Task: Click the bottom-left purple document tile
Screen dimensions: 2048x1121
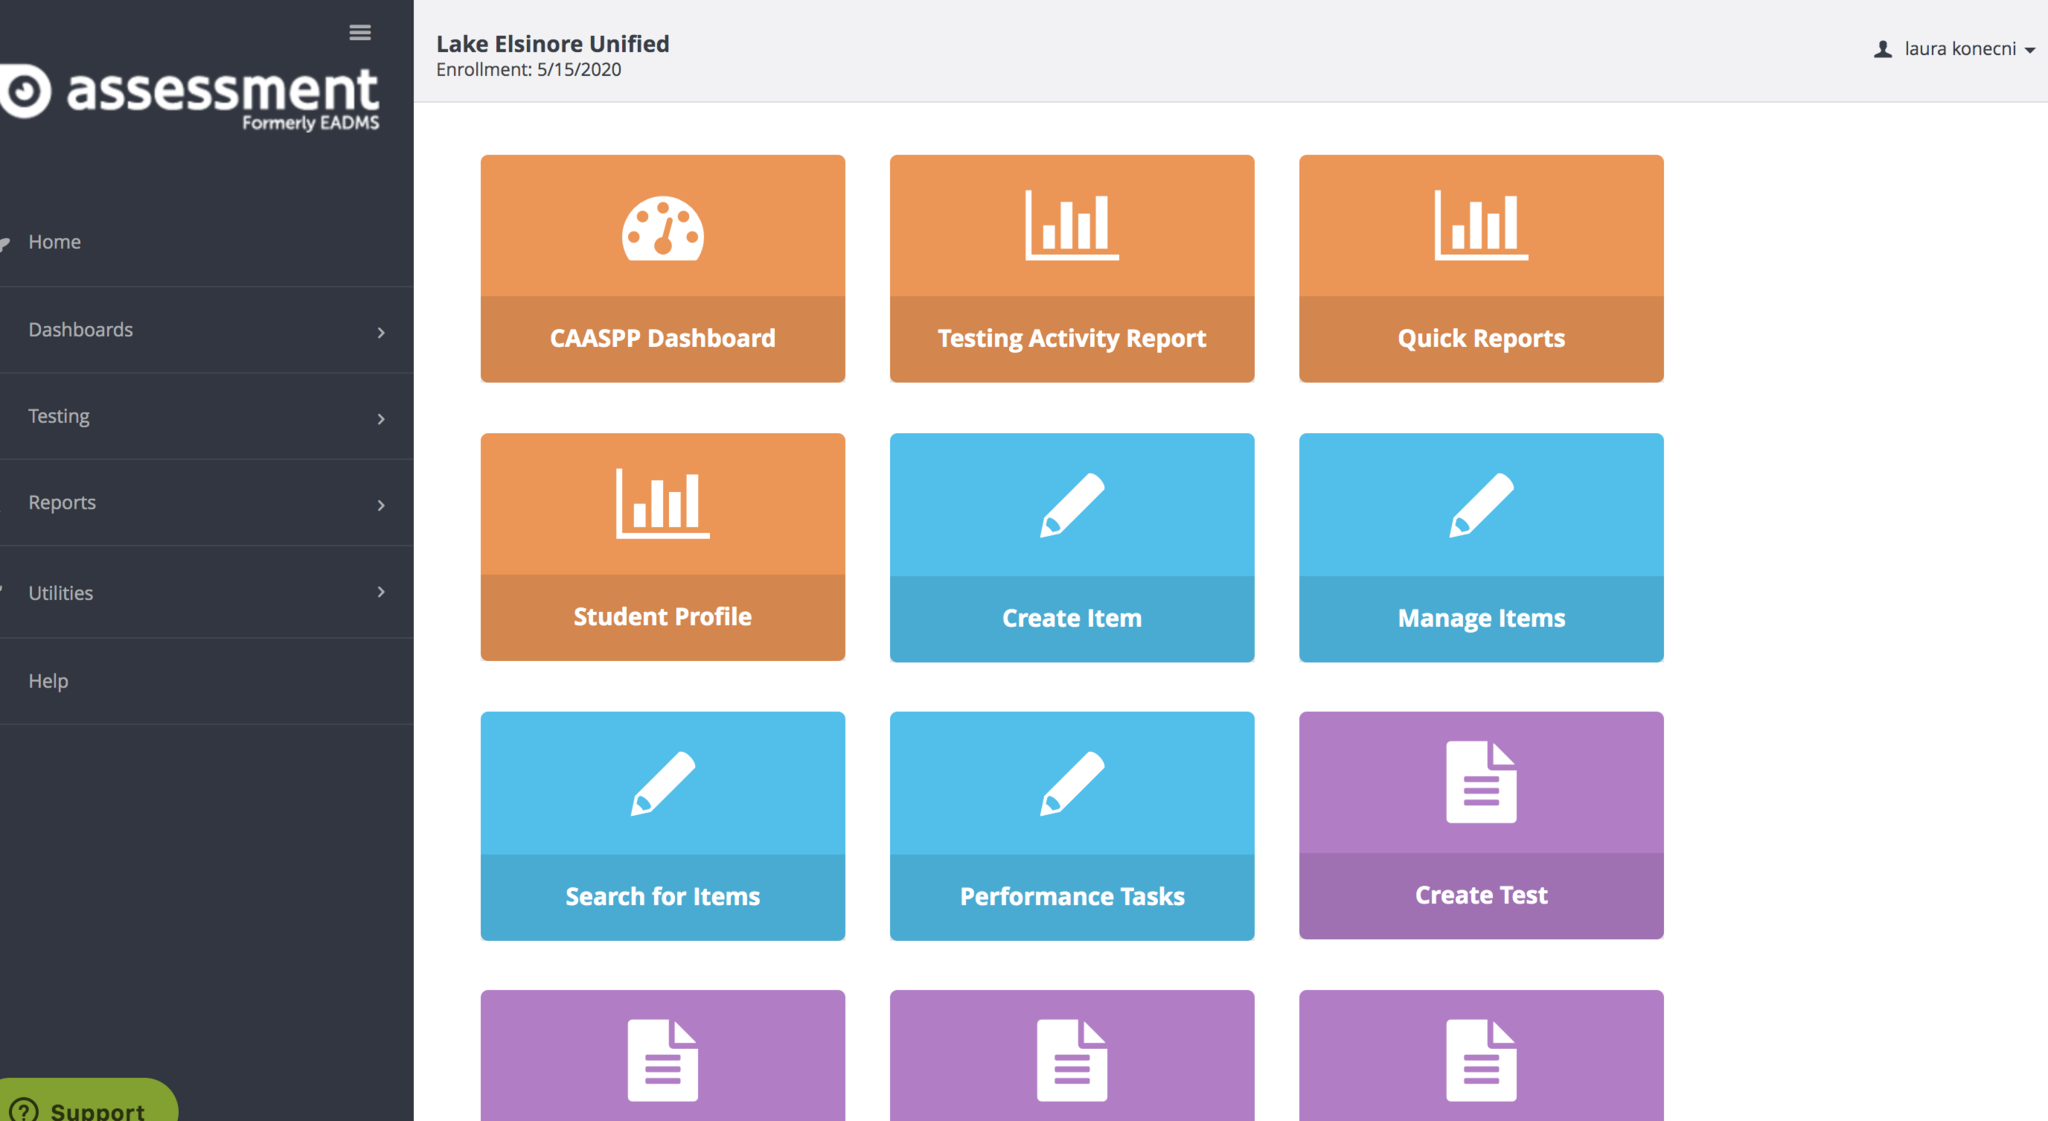Action: pos(662,1058)
